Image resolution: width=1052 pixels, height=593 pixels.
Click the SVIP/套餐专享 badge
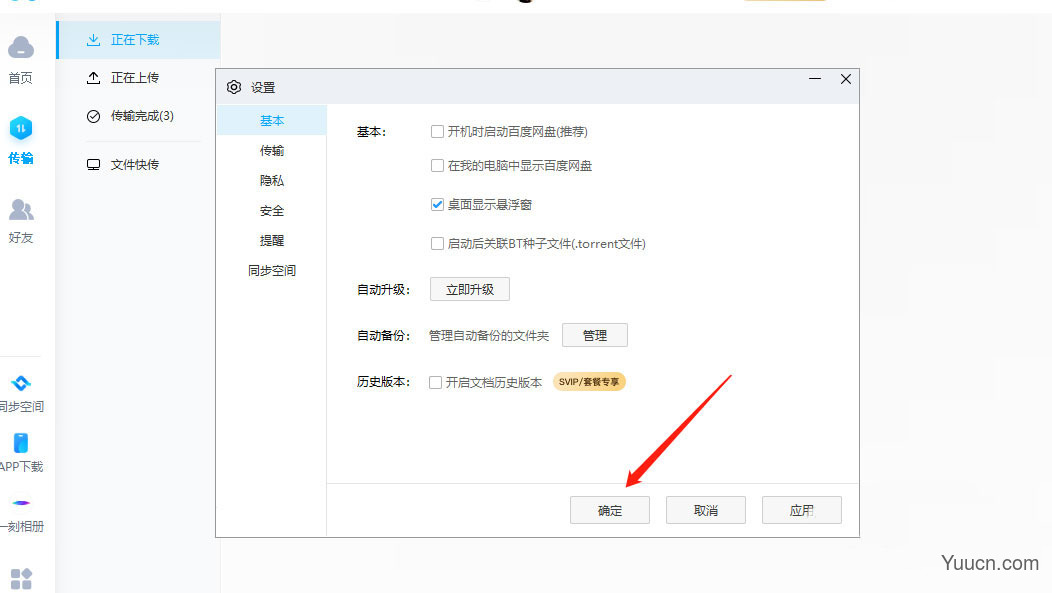[589, 382]
